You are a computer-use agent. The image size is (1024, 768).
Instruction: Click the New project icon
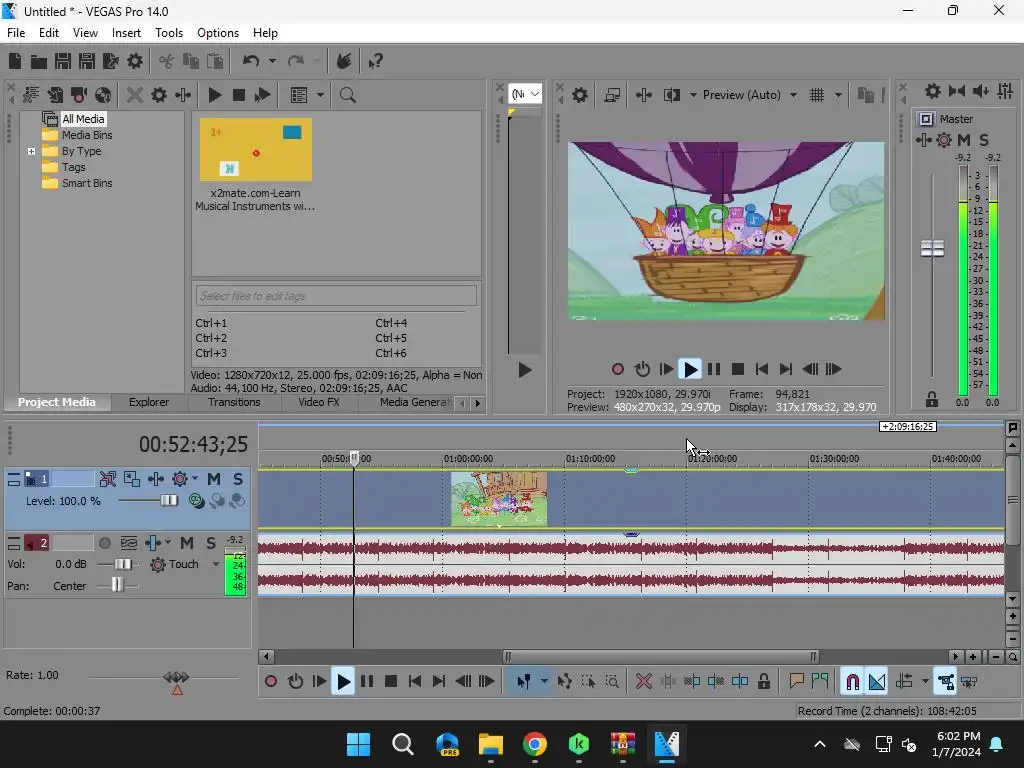[x=15, y=61]
